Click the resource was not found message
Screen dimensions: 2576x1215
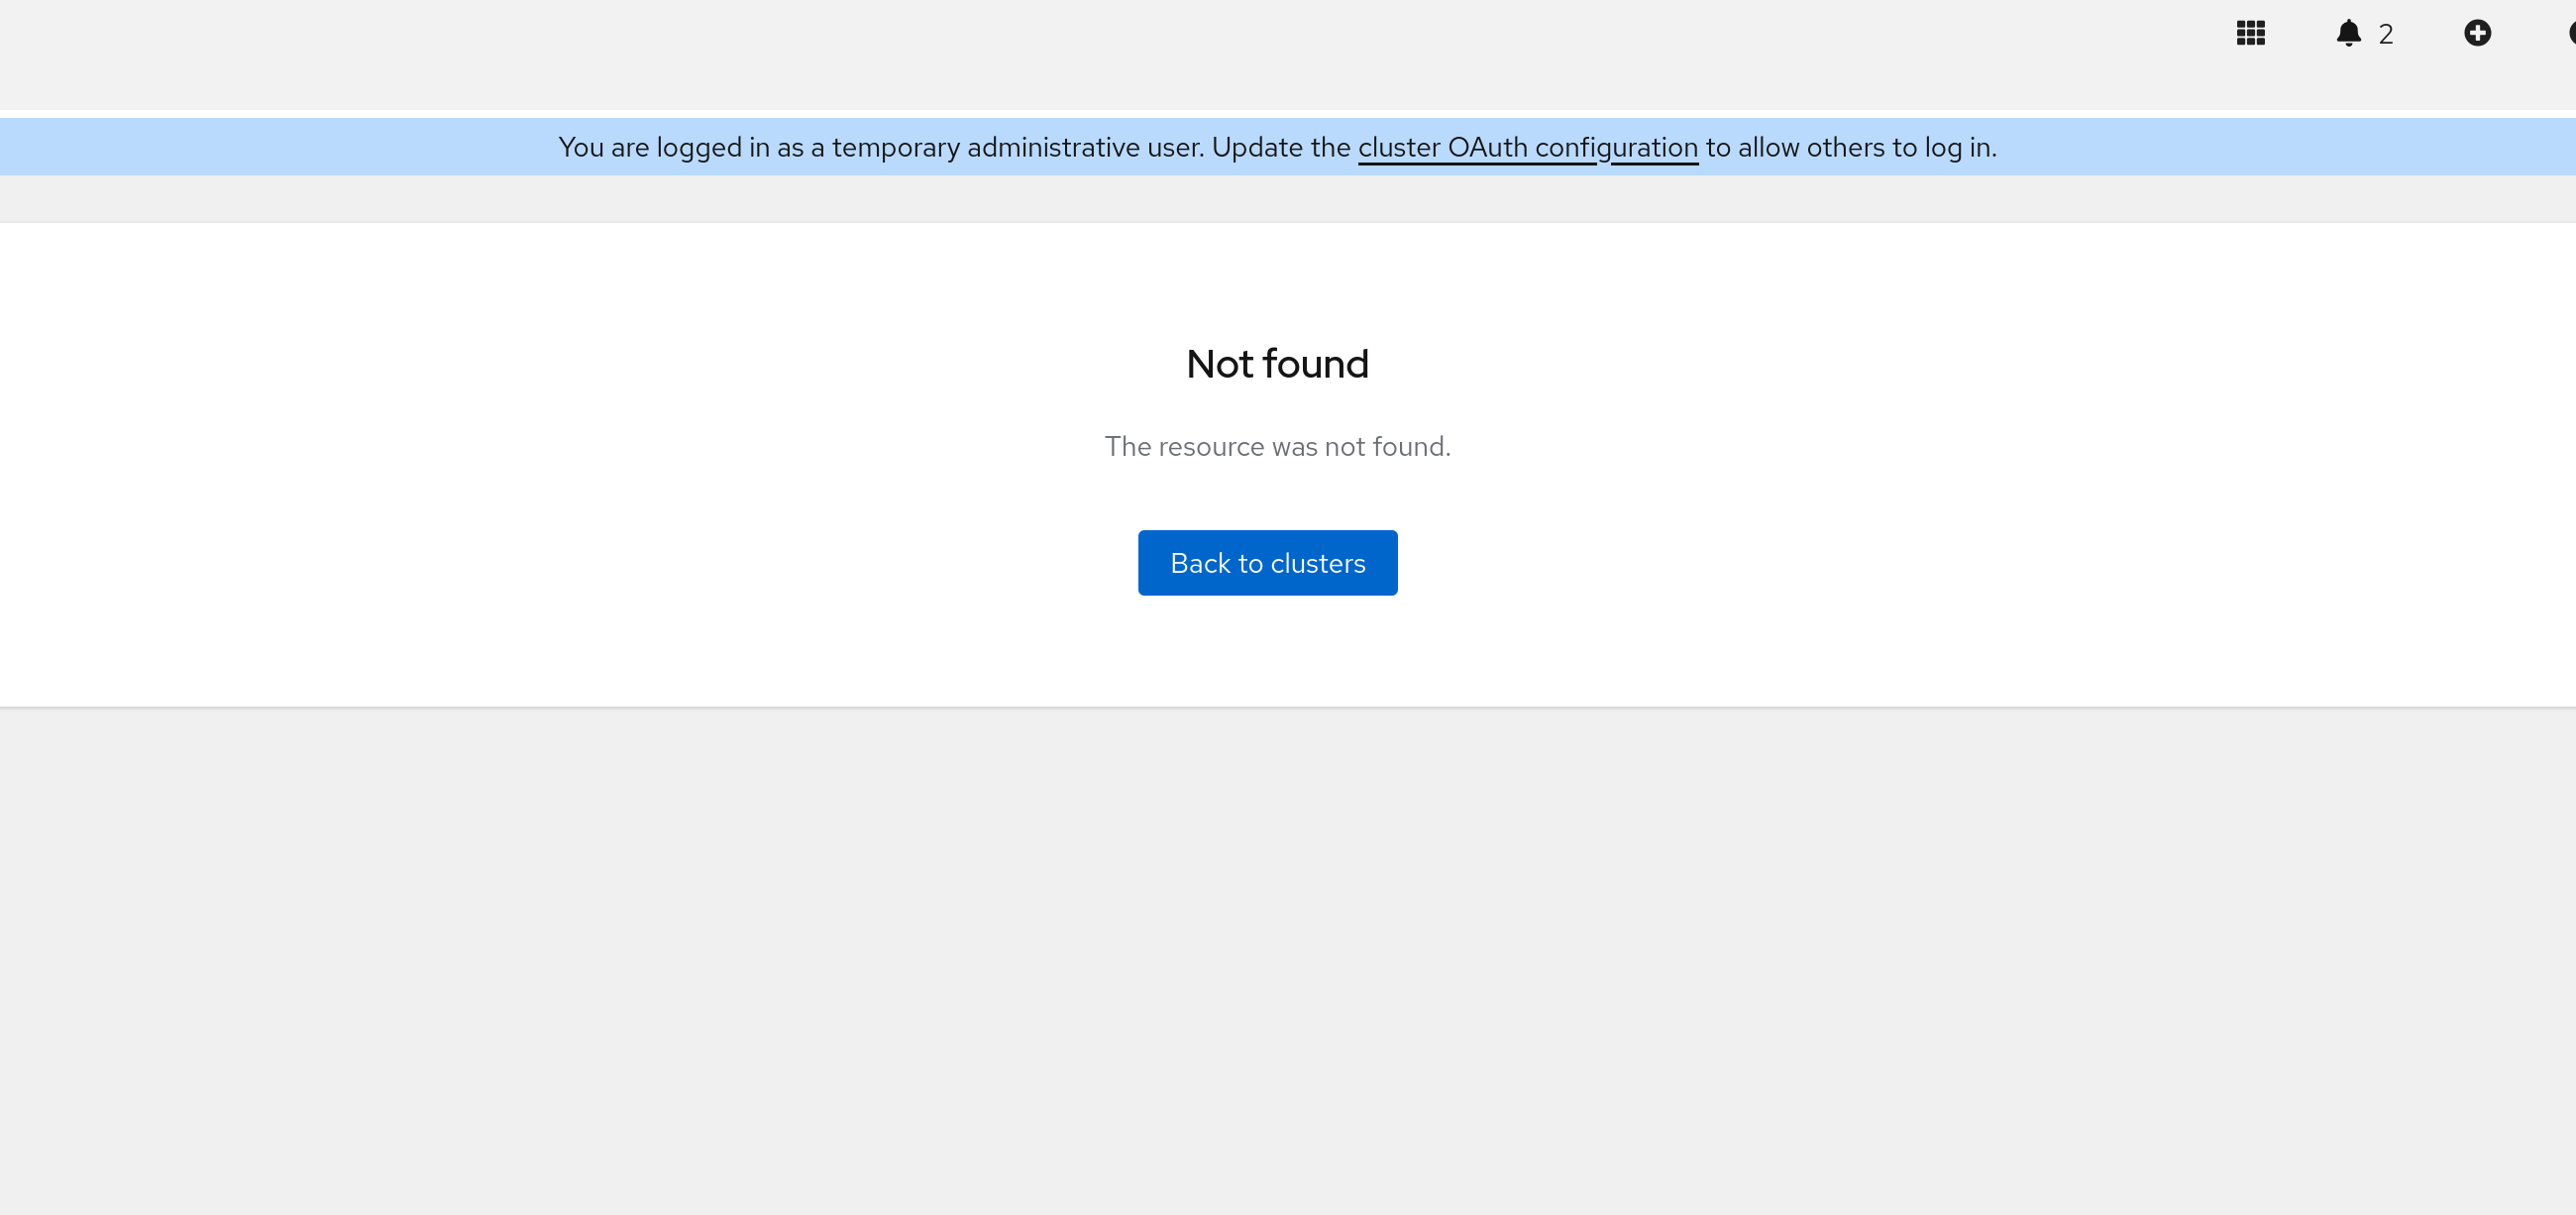[1277, 446]
